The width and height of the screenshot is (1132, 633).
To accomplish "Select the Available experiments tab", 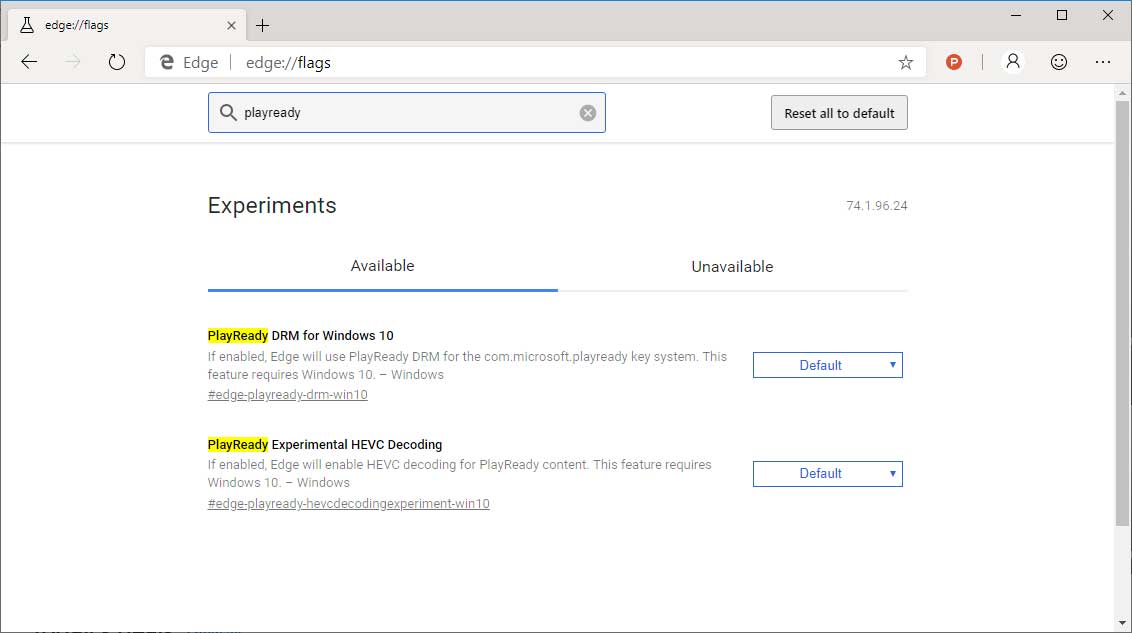I will point(382,266).
